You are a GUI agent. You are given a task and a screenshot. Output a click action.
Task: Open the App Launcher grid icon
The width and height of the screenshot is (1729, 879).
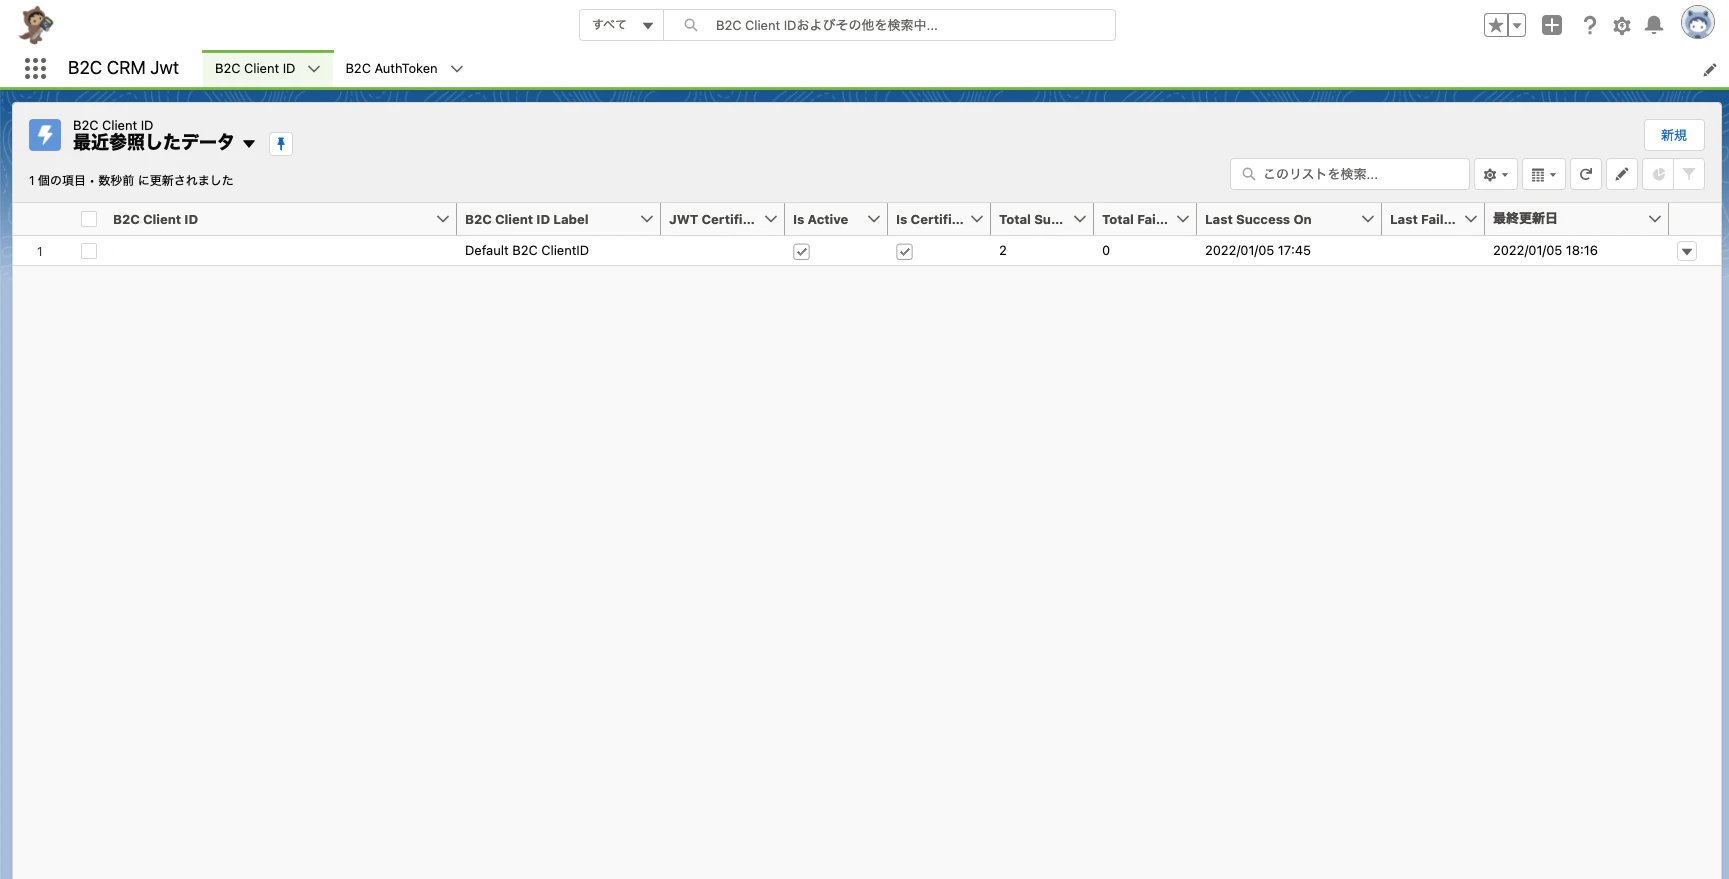coord(36,68)
